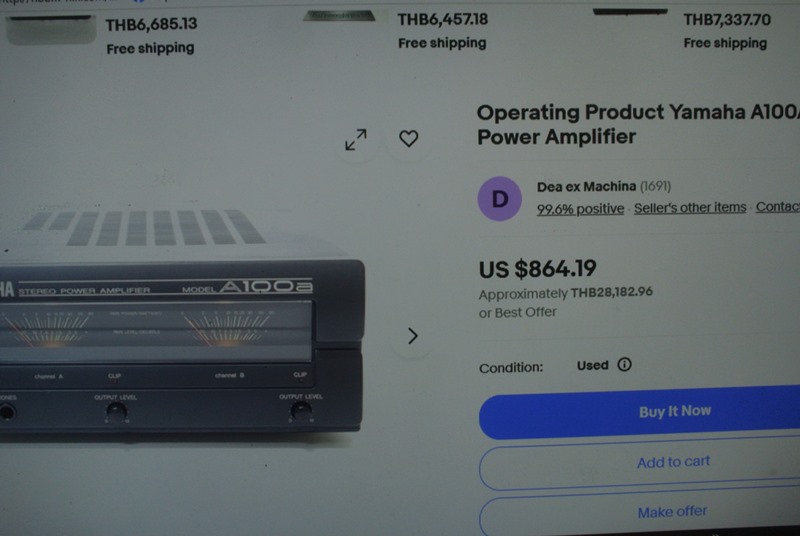Image resolution: width=800 pixels, height=536 pixels.
Task: Select thumbnail beside the THB7,337.70 price
Action: 630,12
